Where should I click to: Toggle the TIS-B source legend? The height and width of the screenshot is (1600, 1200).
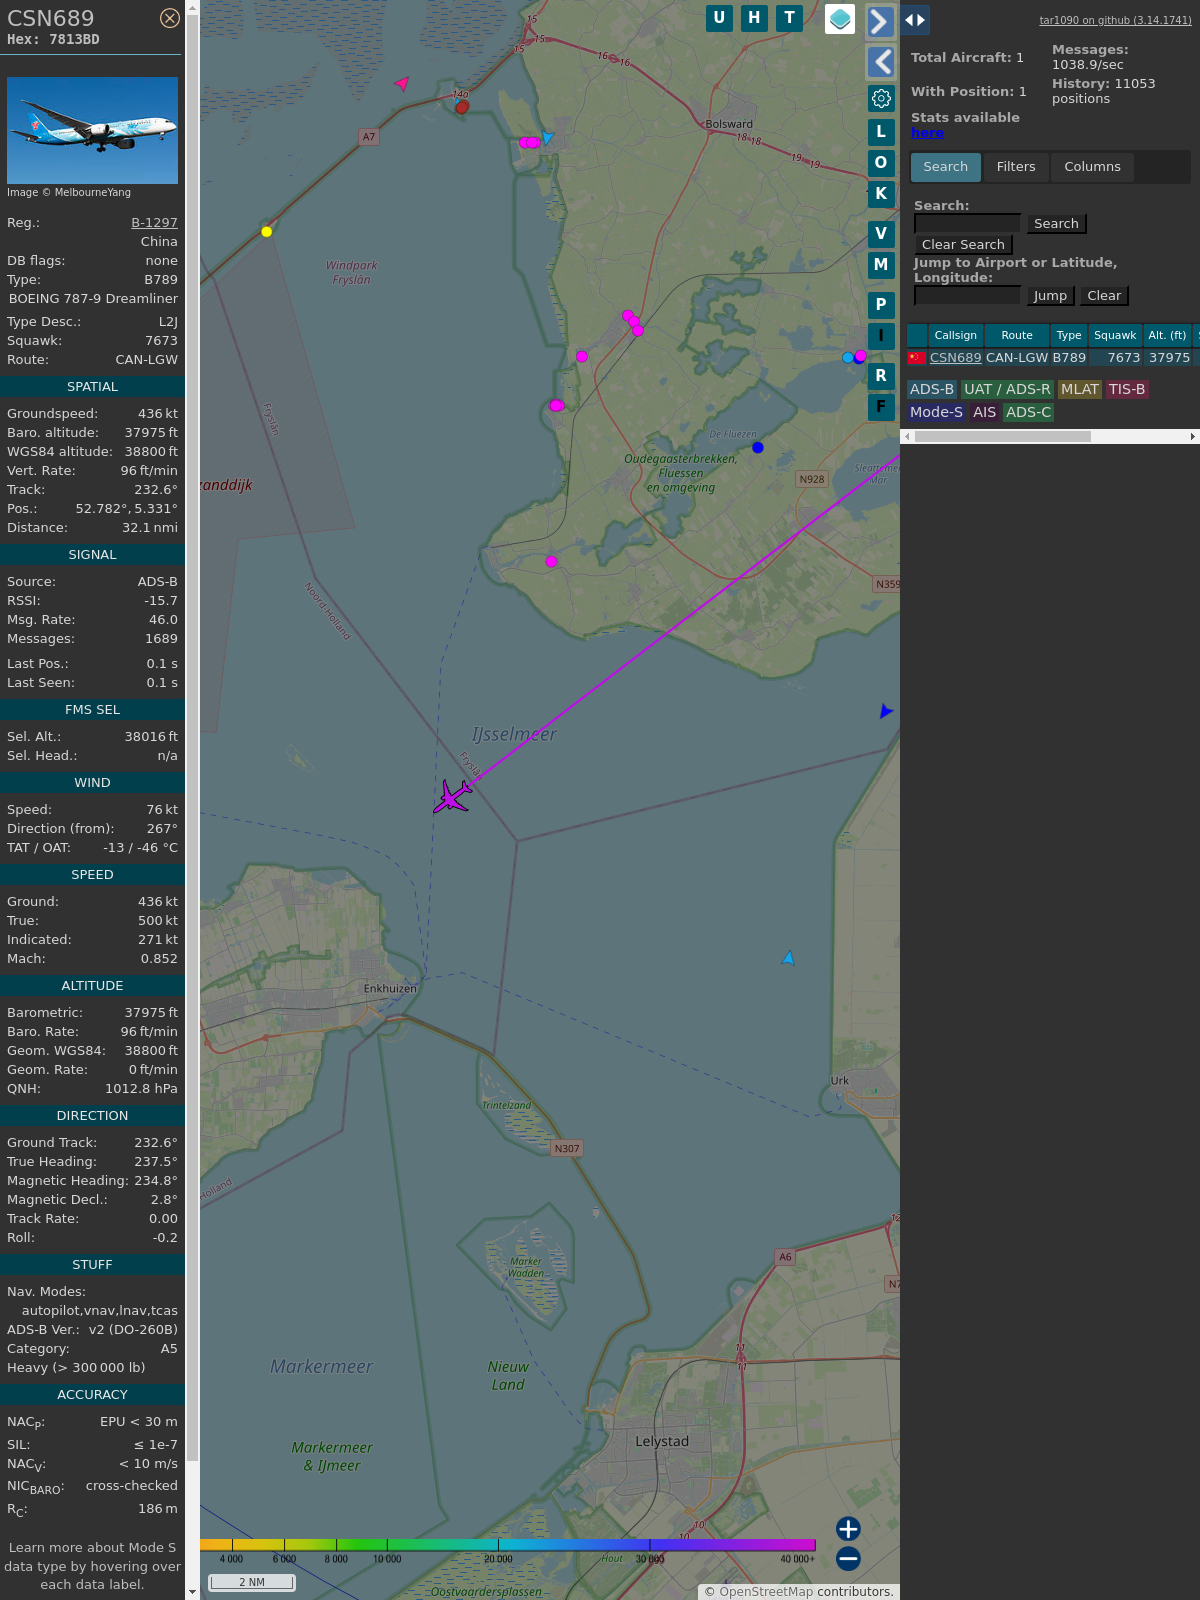[x=1127, y=389]
